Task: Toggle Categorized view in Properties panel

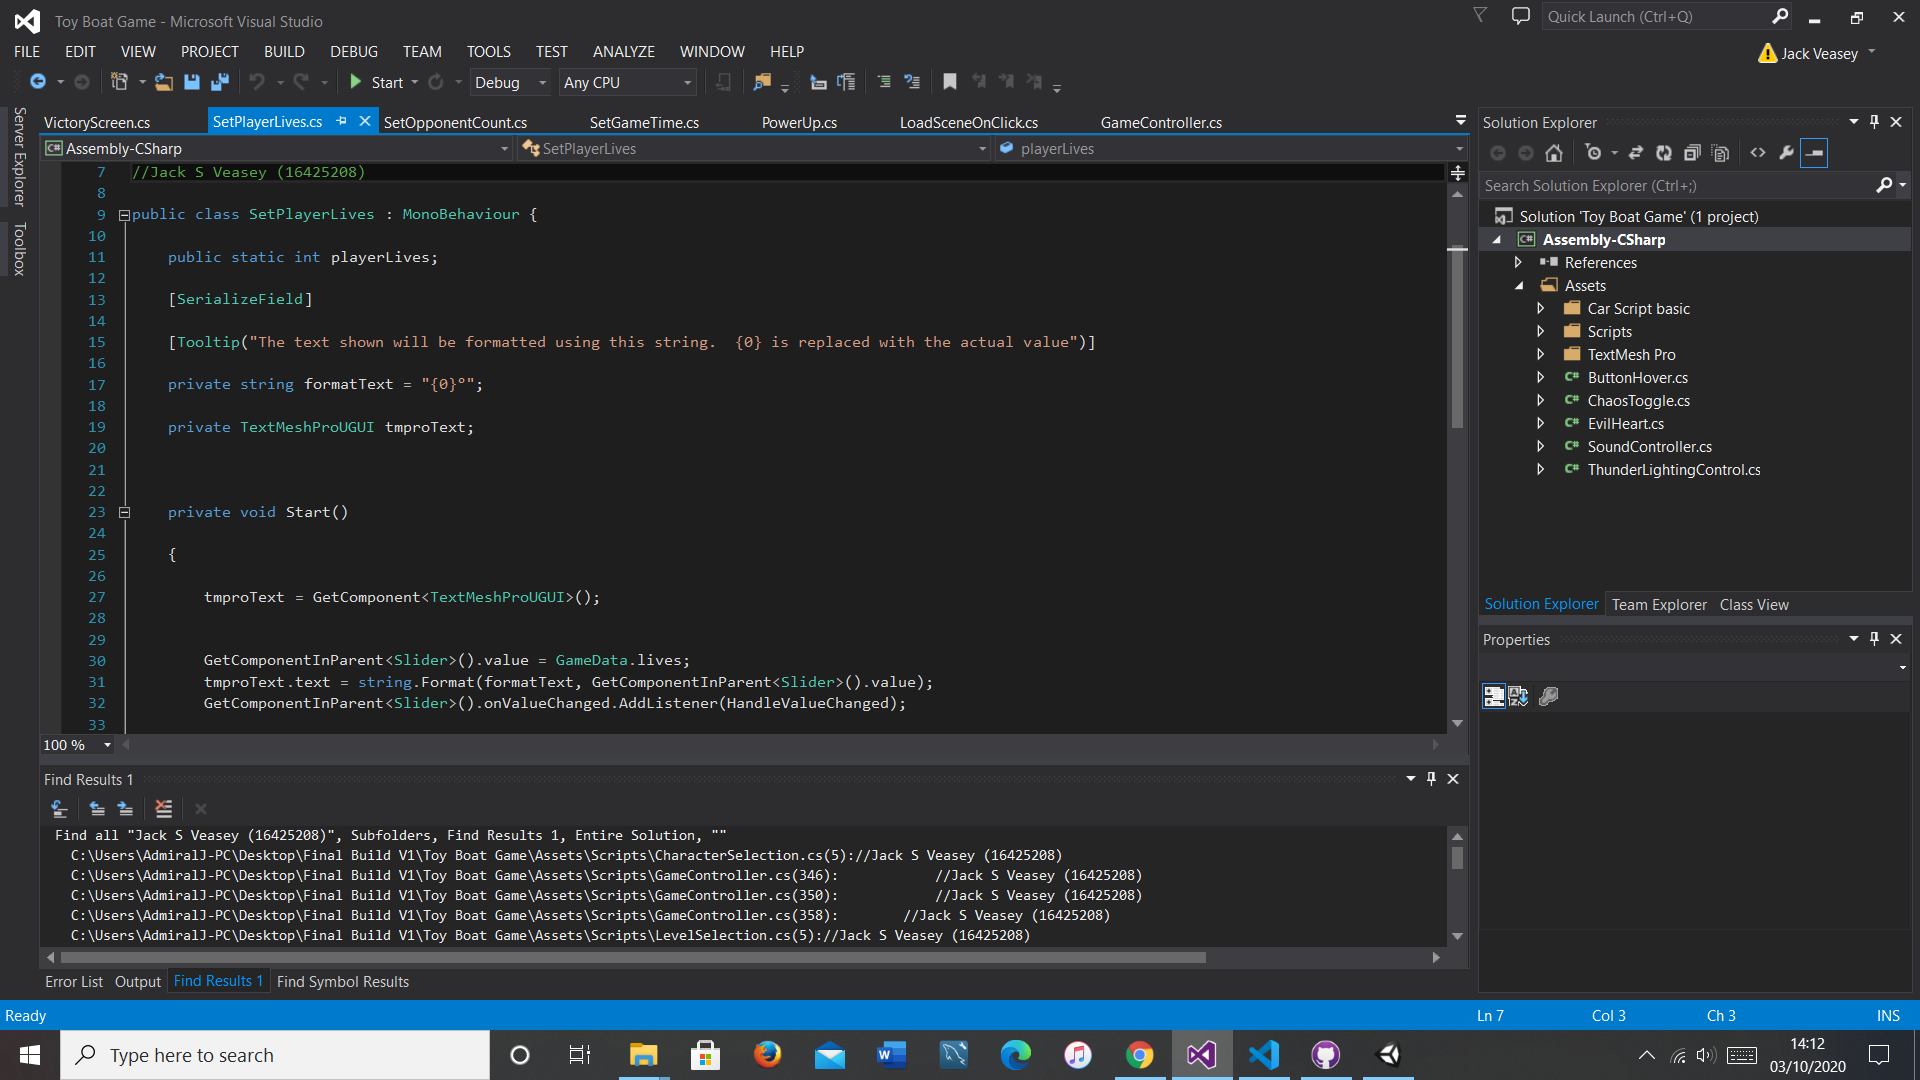Action: (1494, 697)
